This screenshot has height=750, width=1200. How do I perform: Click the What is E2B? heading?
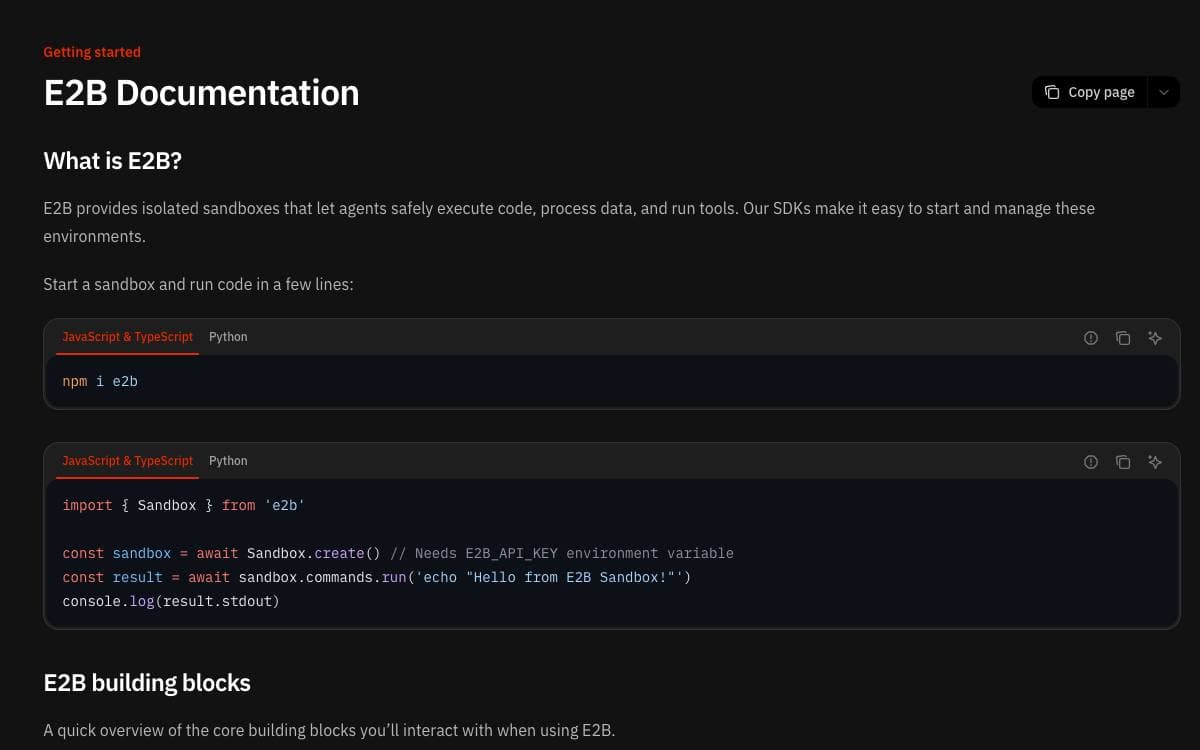(x=113, y=161)
